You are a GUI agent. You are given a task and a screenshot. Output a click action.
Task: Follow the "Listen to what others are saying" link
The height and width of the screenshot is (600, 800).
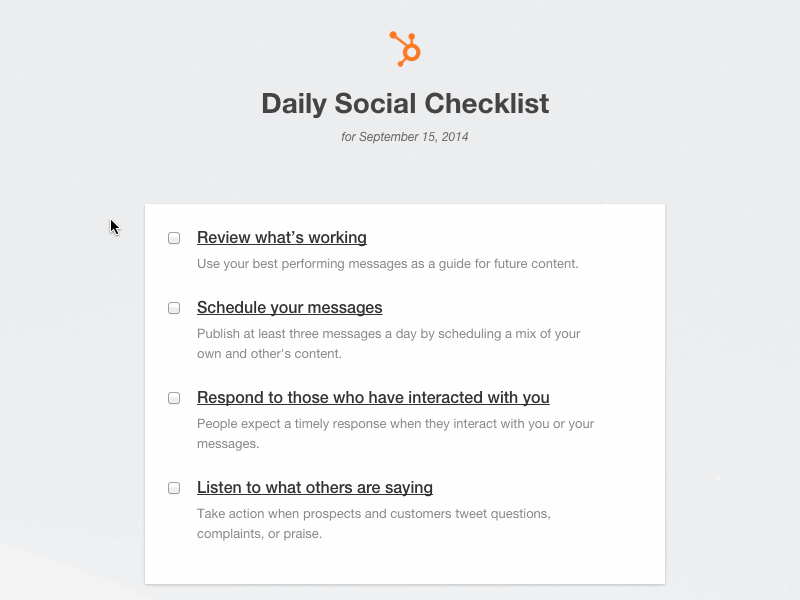314,487
